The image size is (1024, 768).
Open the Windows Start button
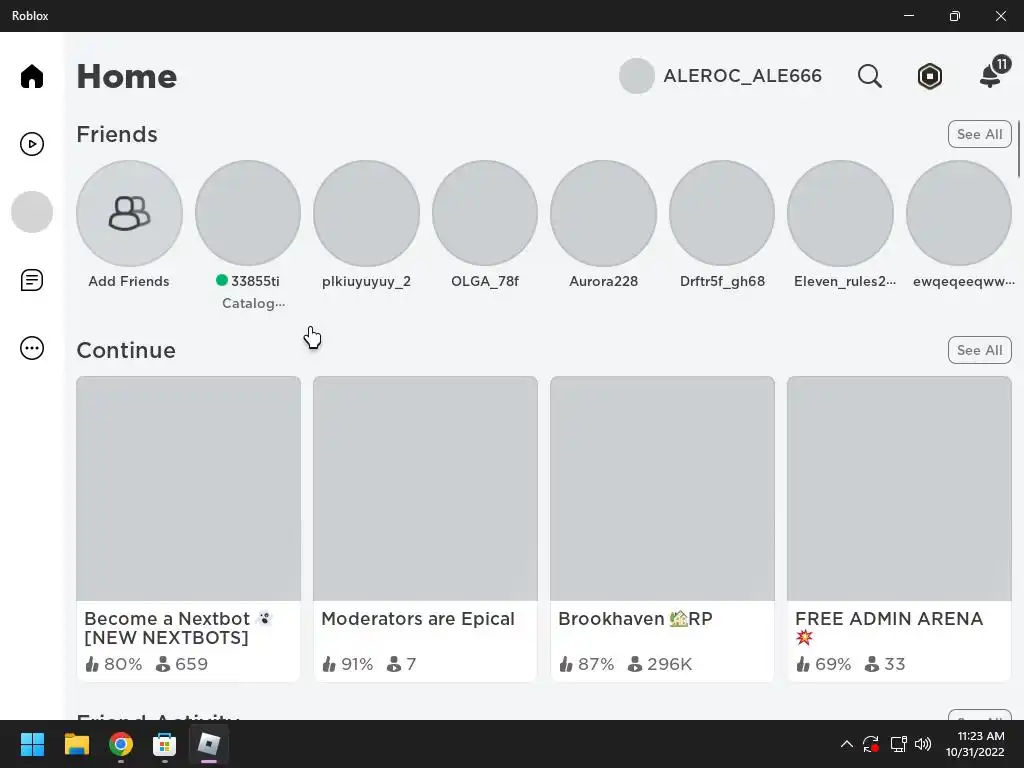[x=32, y=744]
